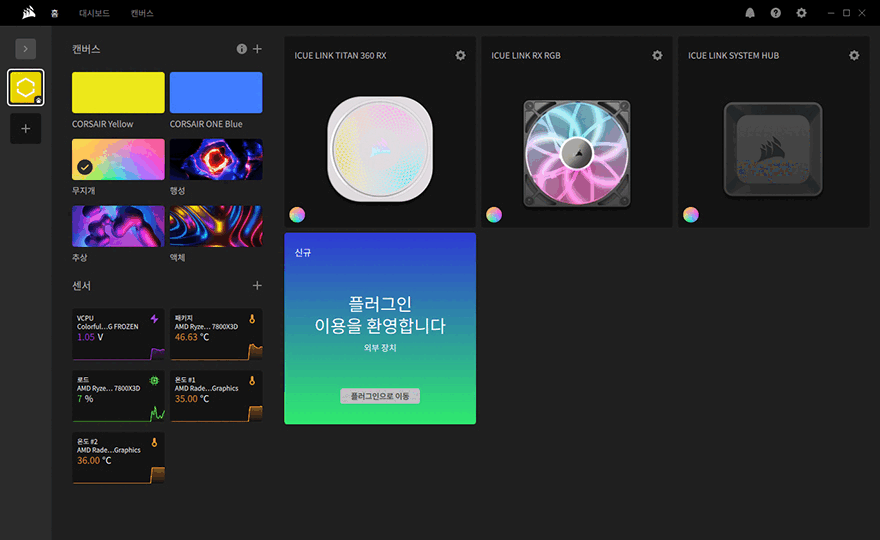This screenshot has width=880, height=540.
Task: Click the 센서 section heading
Action: click(81, 286)
